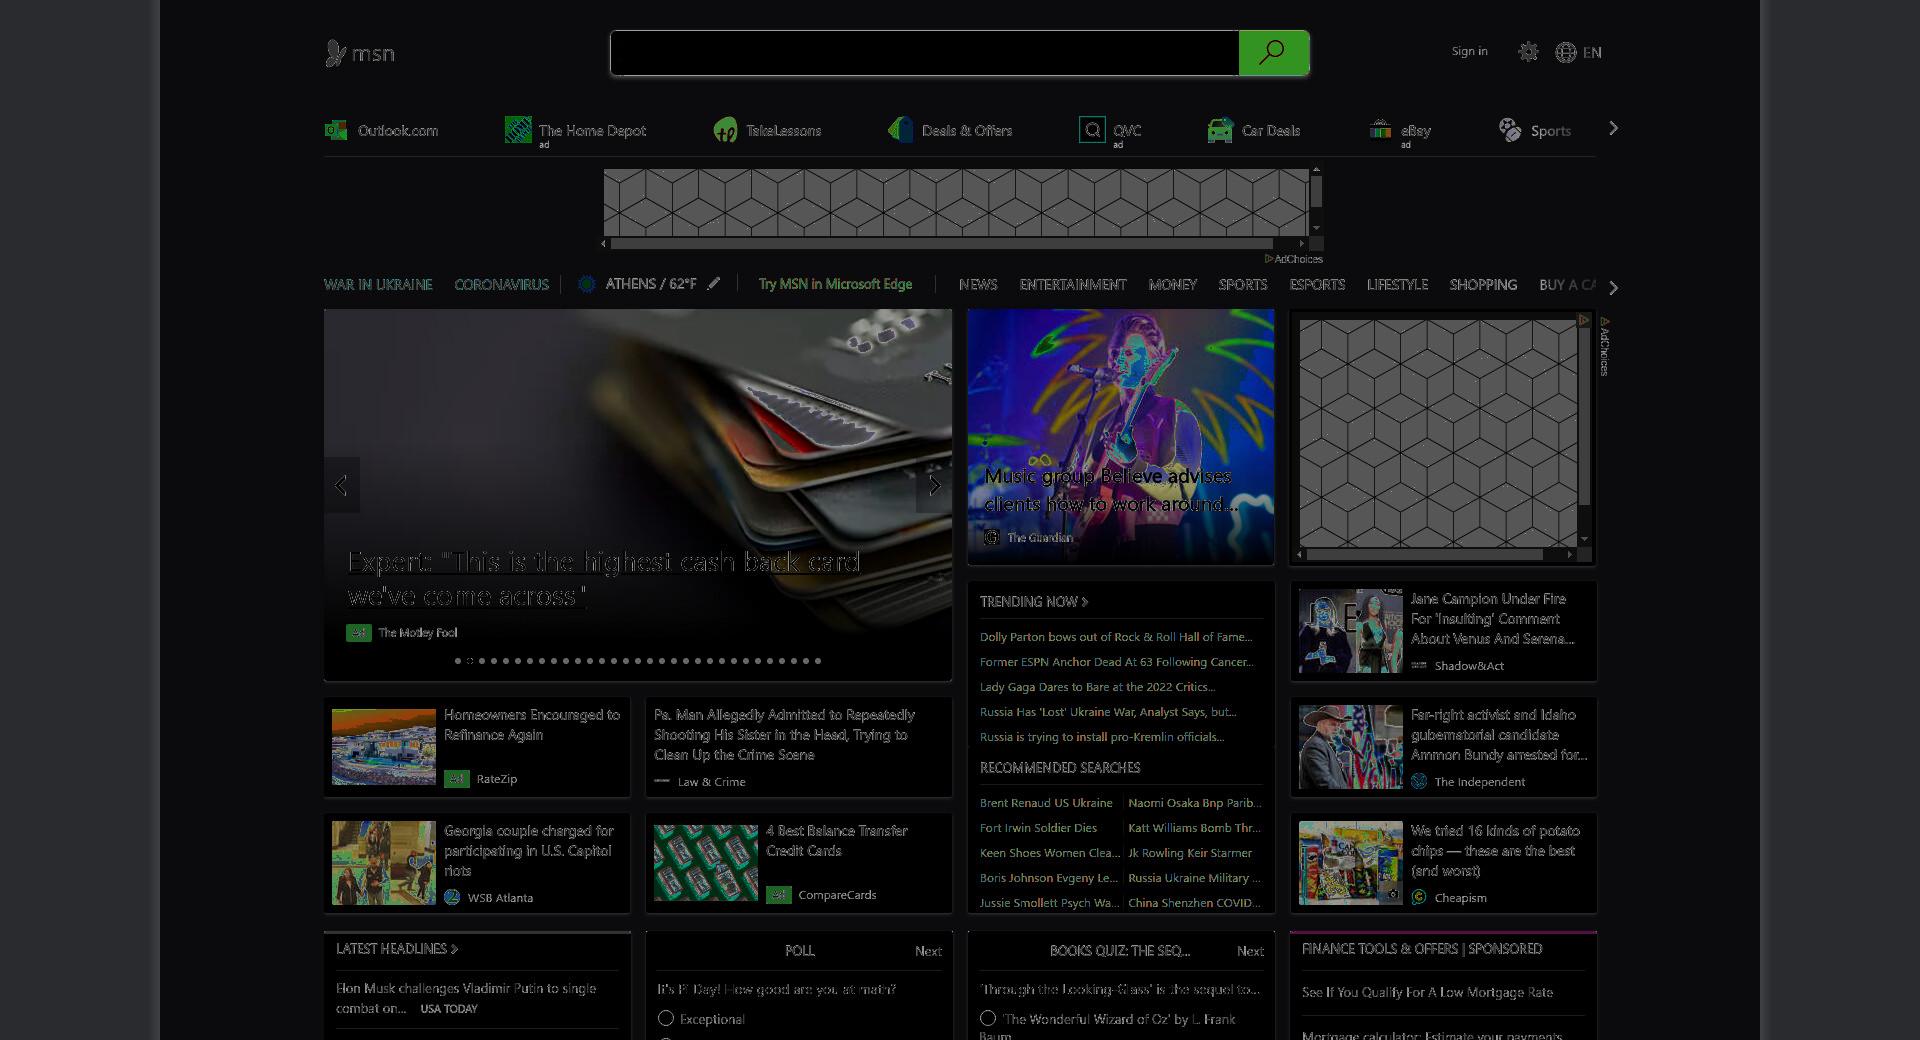The width and height of the screenshot is (1920, 1040).
Task: Open the Outlook.com shortcut icon
Action: (x=336, y=130)
